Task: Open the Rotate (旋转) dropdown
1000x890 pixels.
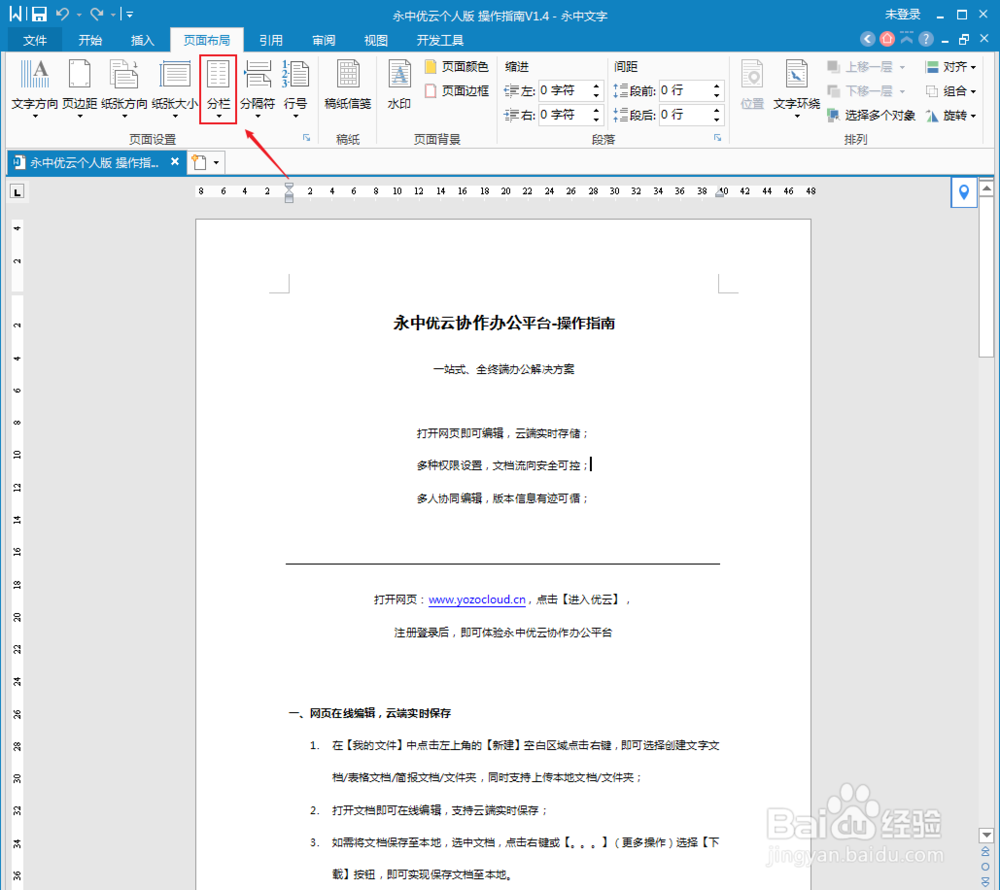Action: click(x=951, y=115)
